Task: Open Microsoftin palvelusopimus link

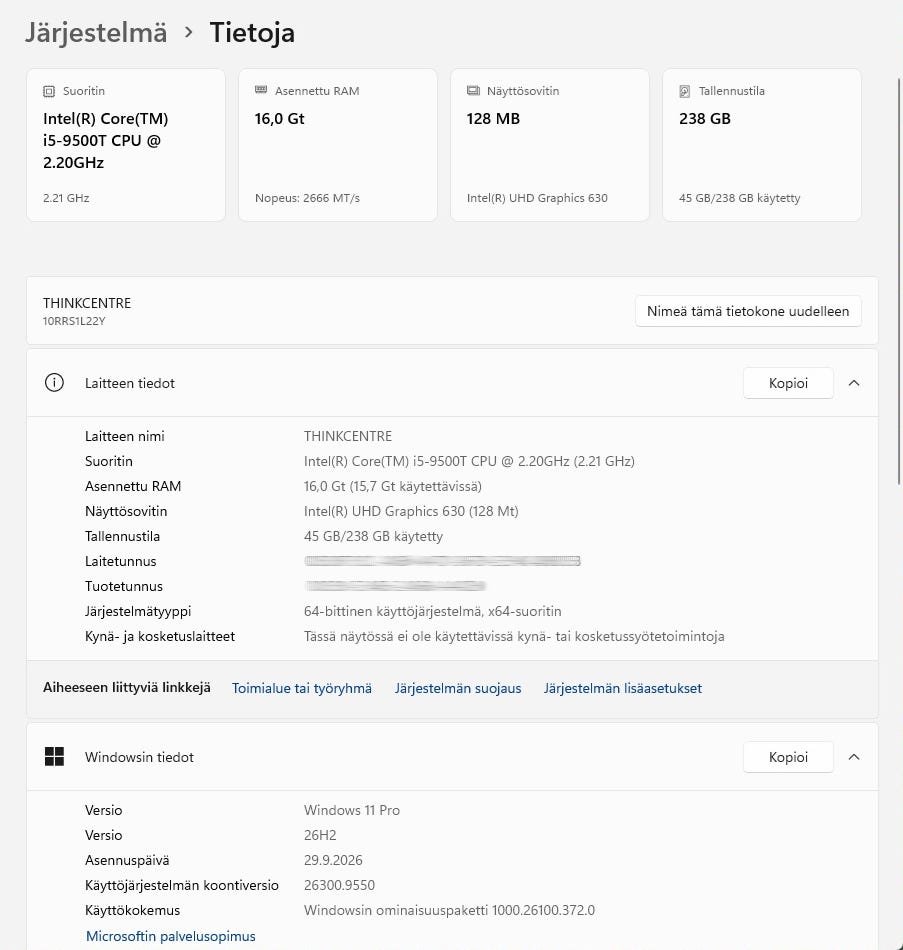Action: coord(171,936)
